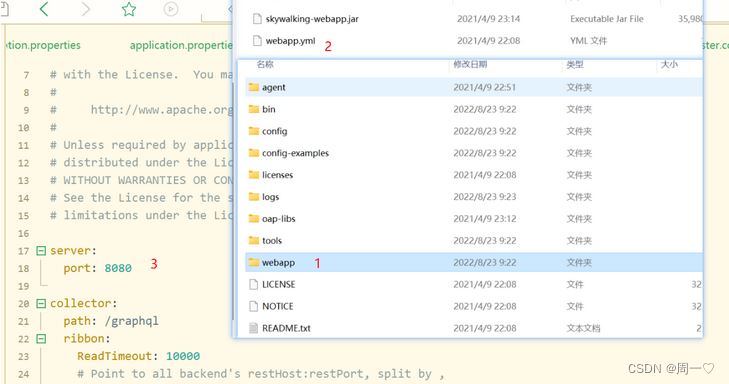Sort by the 类型 column header
Image resolution: width=729 pixels, height=384 pixels.
(575, 64)
